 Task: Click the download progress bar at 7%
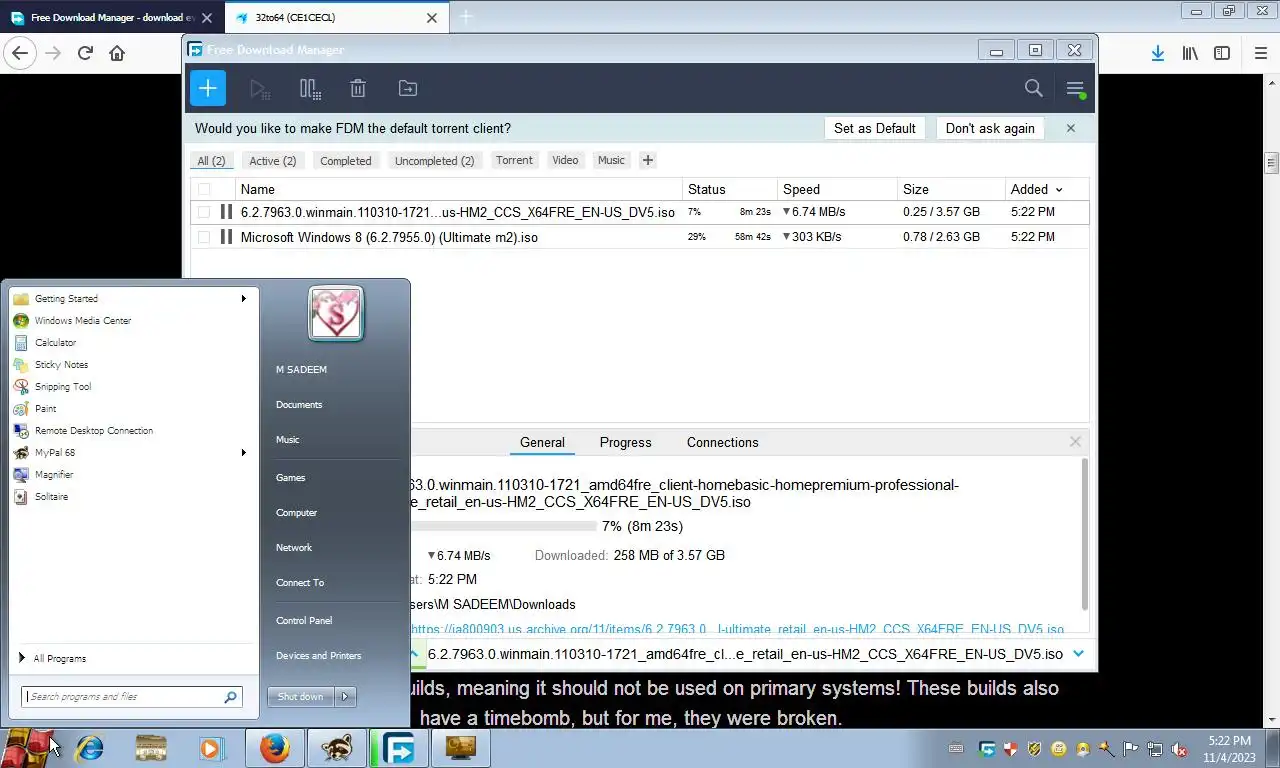click(504, 526)
